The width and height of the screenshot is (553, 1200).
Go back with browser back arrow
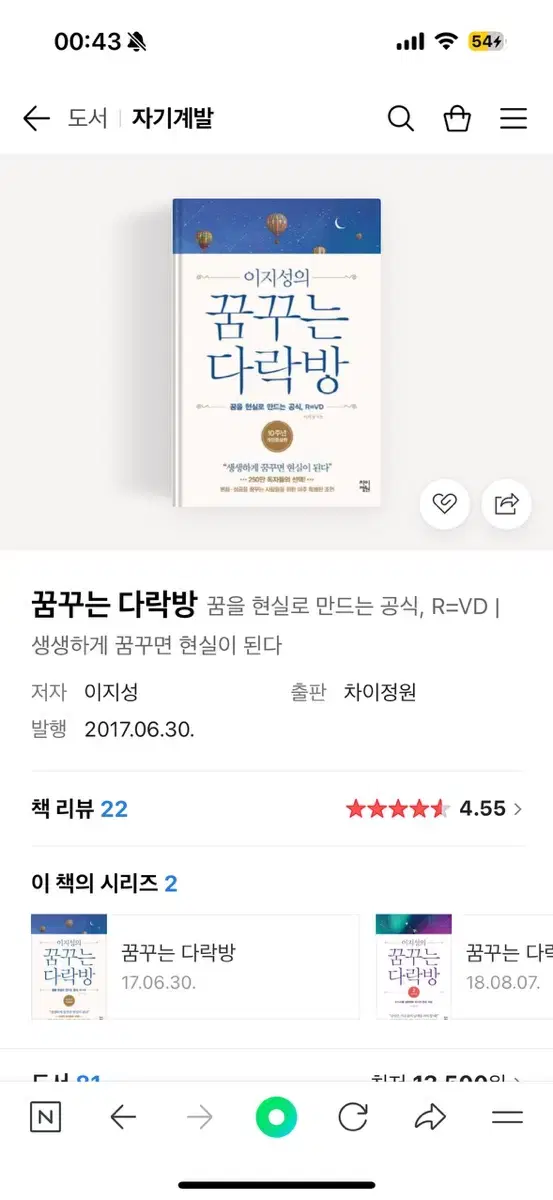coord(123,1117)
